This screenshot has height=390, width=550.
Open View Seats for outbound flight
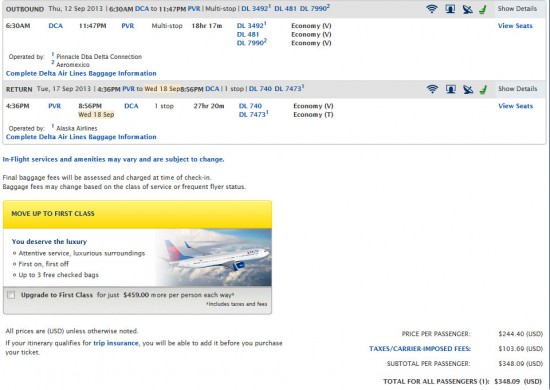click(x=515, y=26)
